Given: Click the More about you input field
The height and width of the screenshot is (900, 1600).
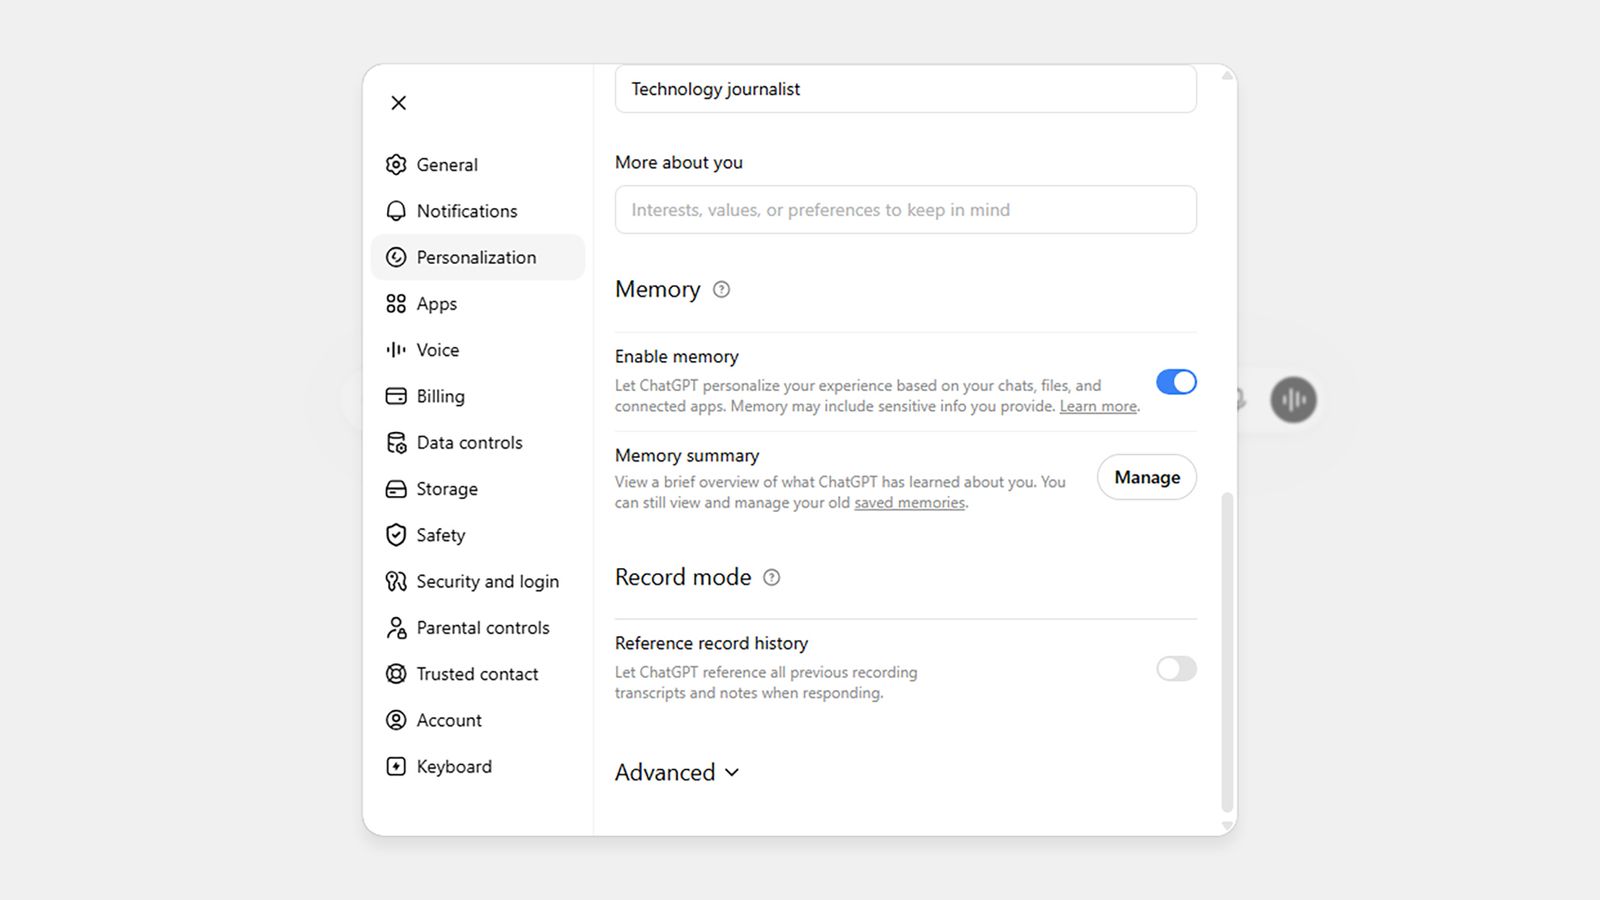Looking at the screenshot, I should (906, 210).
